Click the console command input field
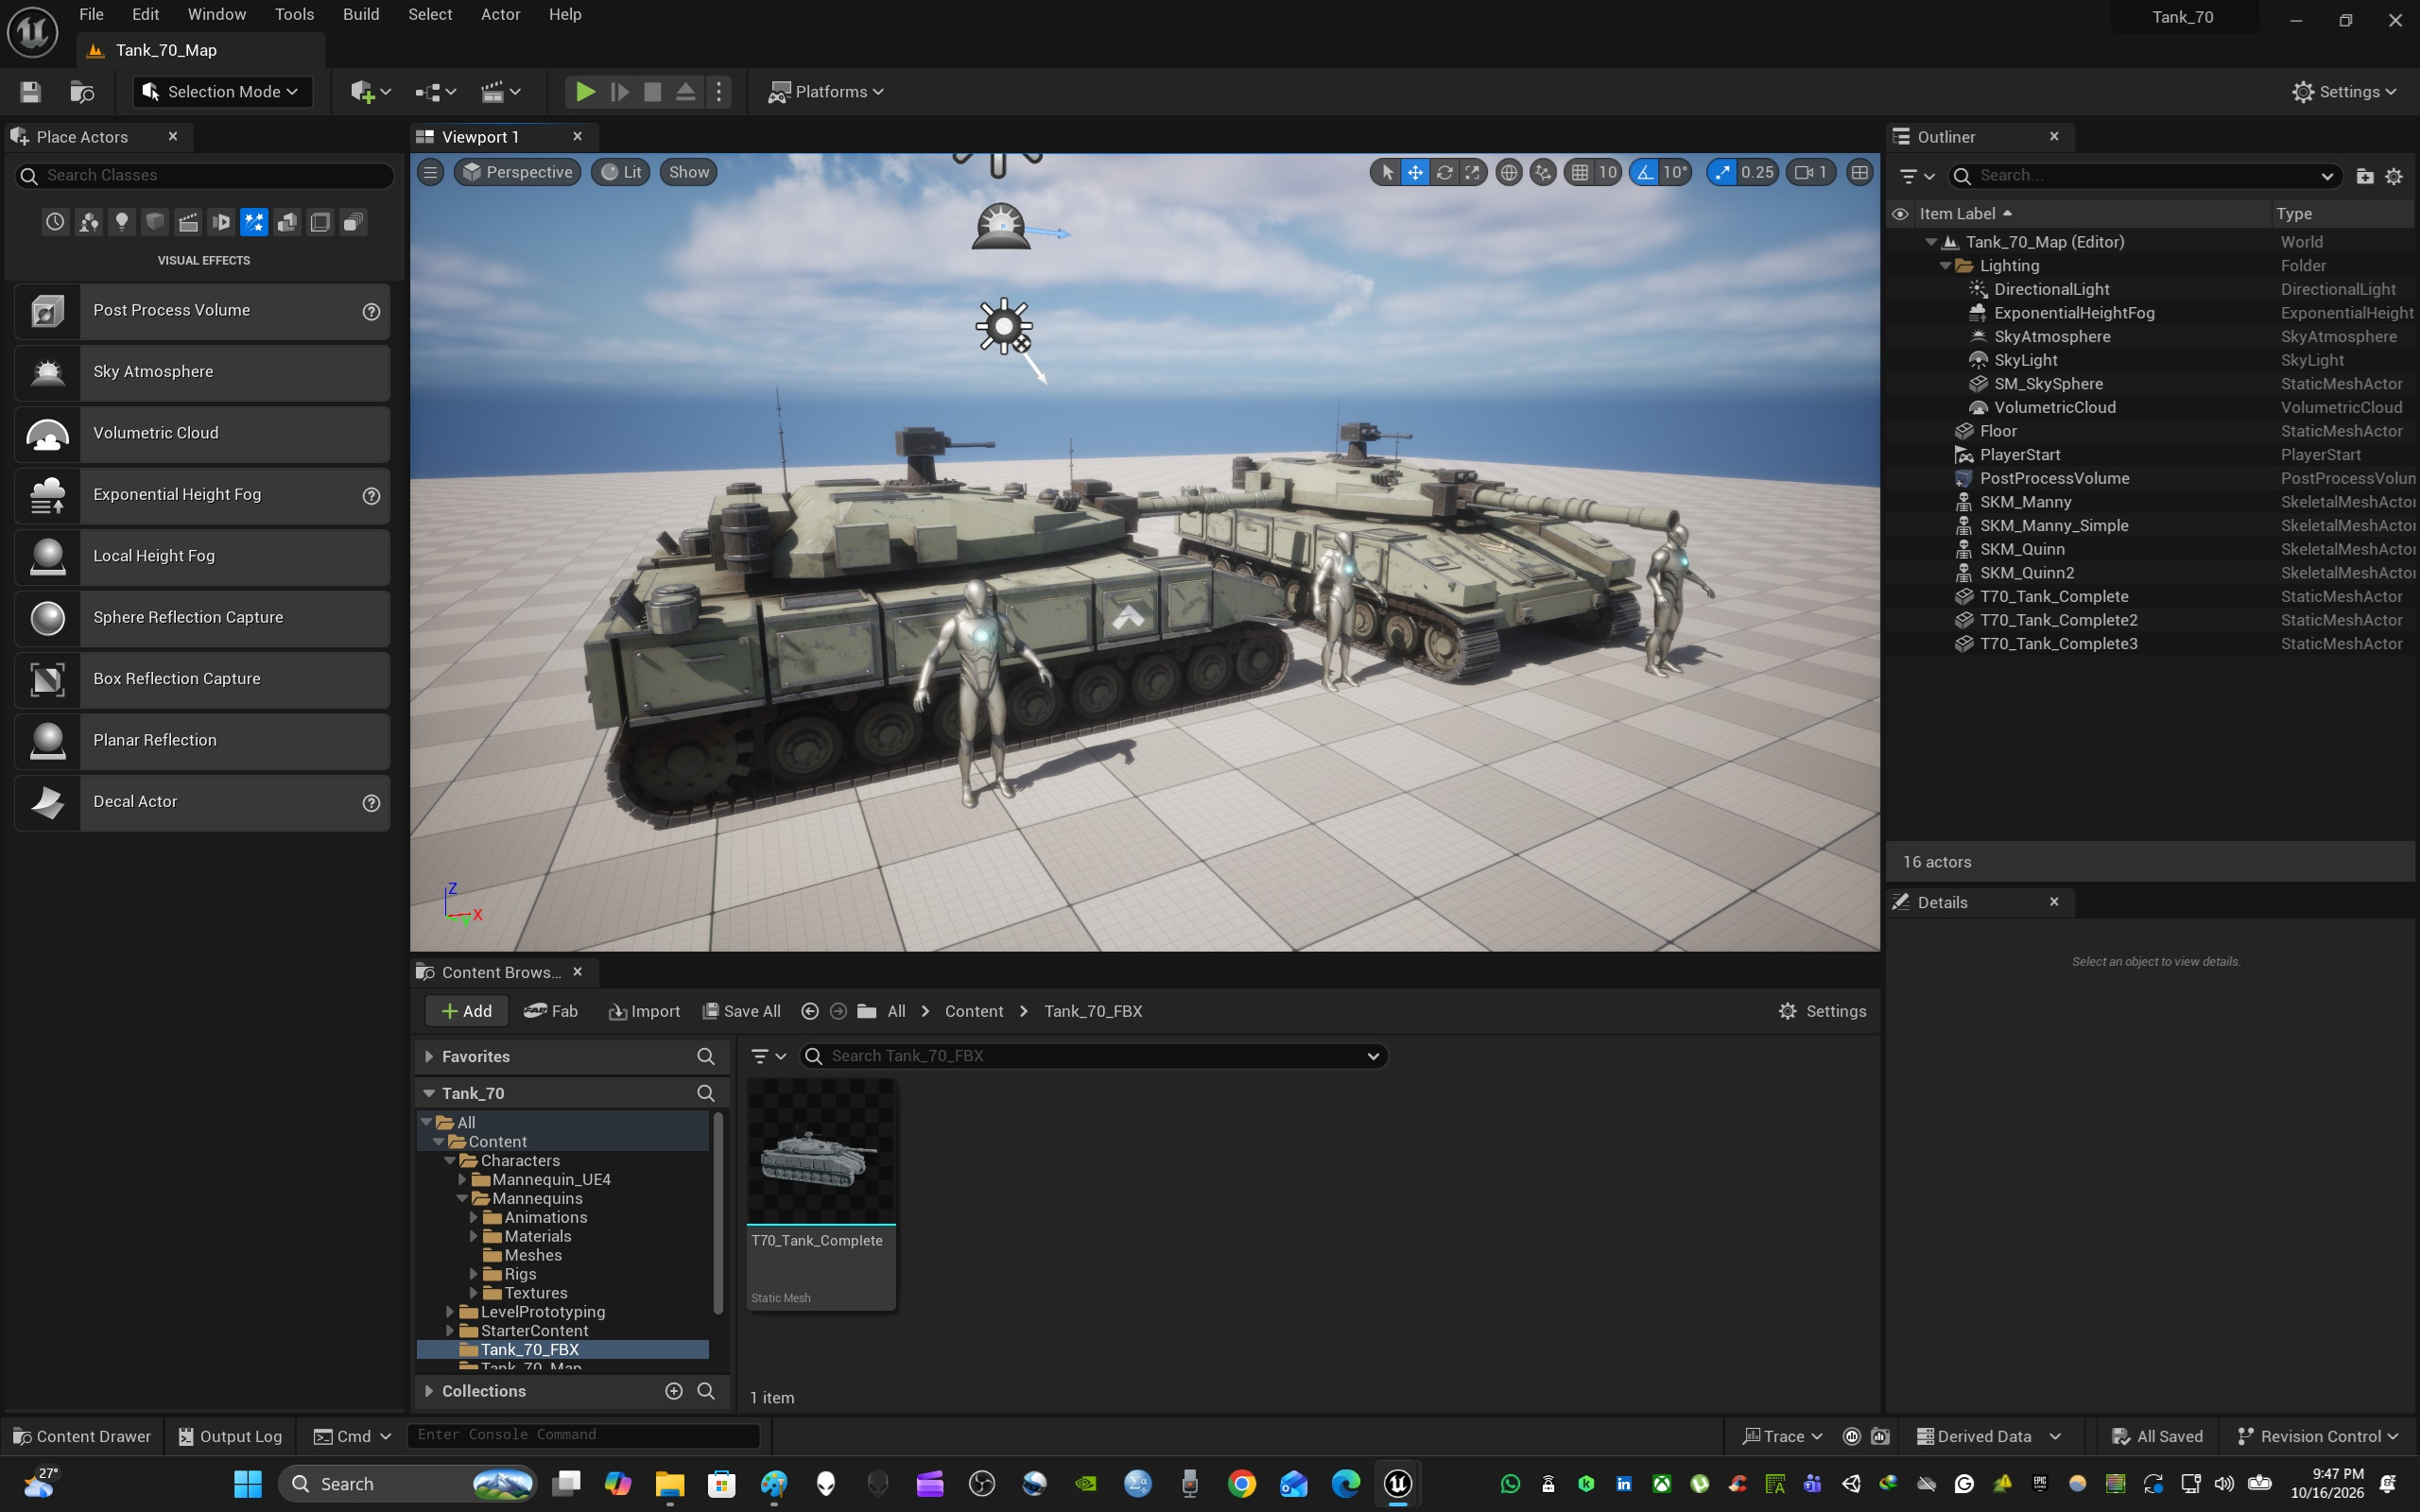This screenshot has width=2420, height=1512. tap(583, 1435)
